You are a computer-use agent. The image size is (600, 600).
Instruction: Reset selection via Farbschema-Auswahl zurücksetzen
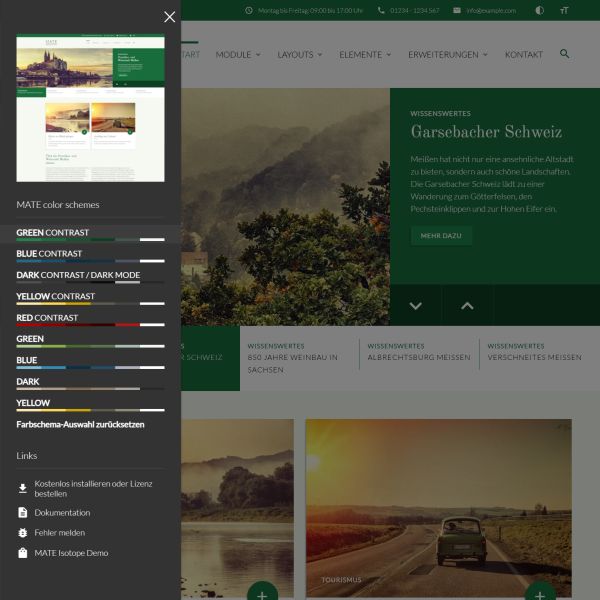coord(80,424)
